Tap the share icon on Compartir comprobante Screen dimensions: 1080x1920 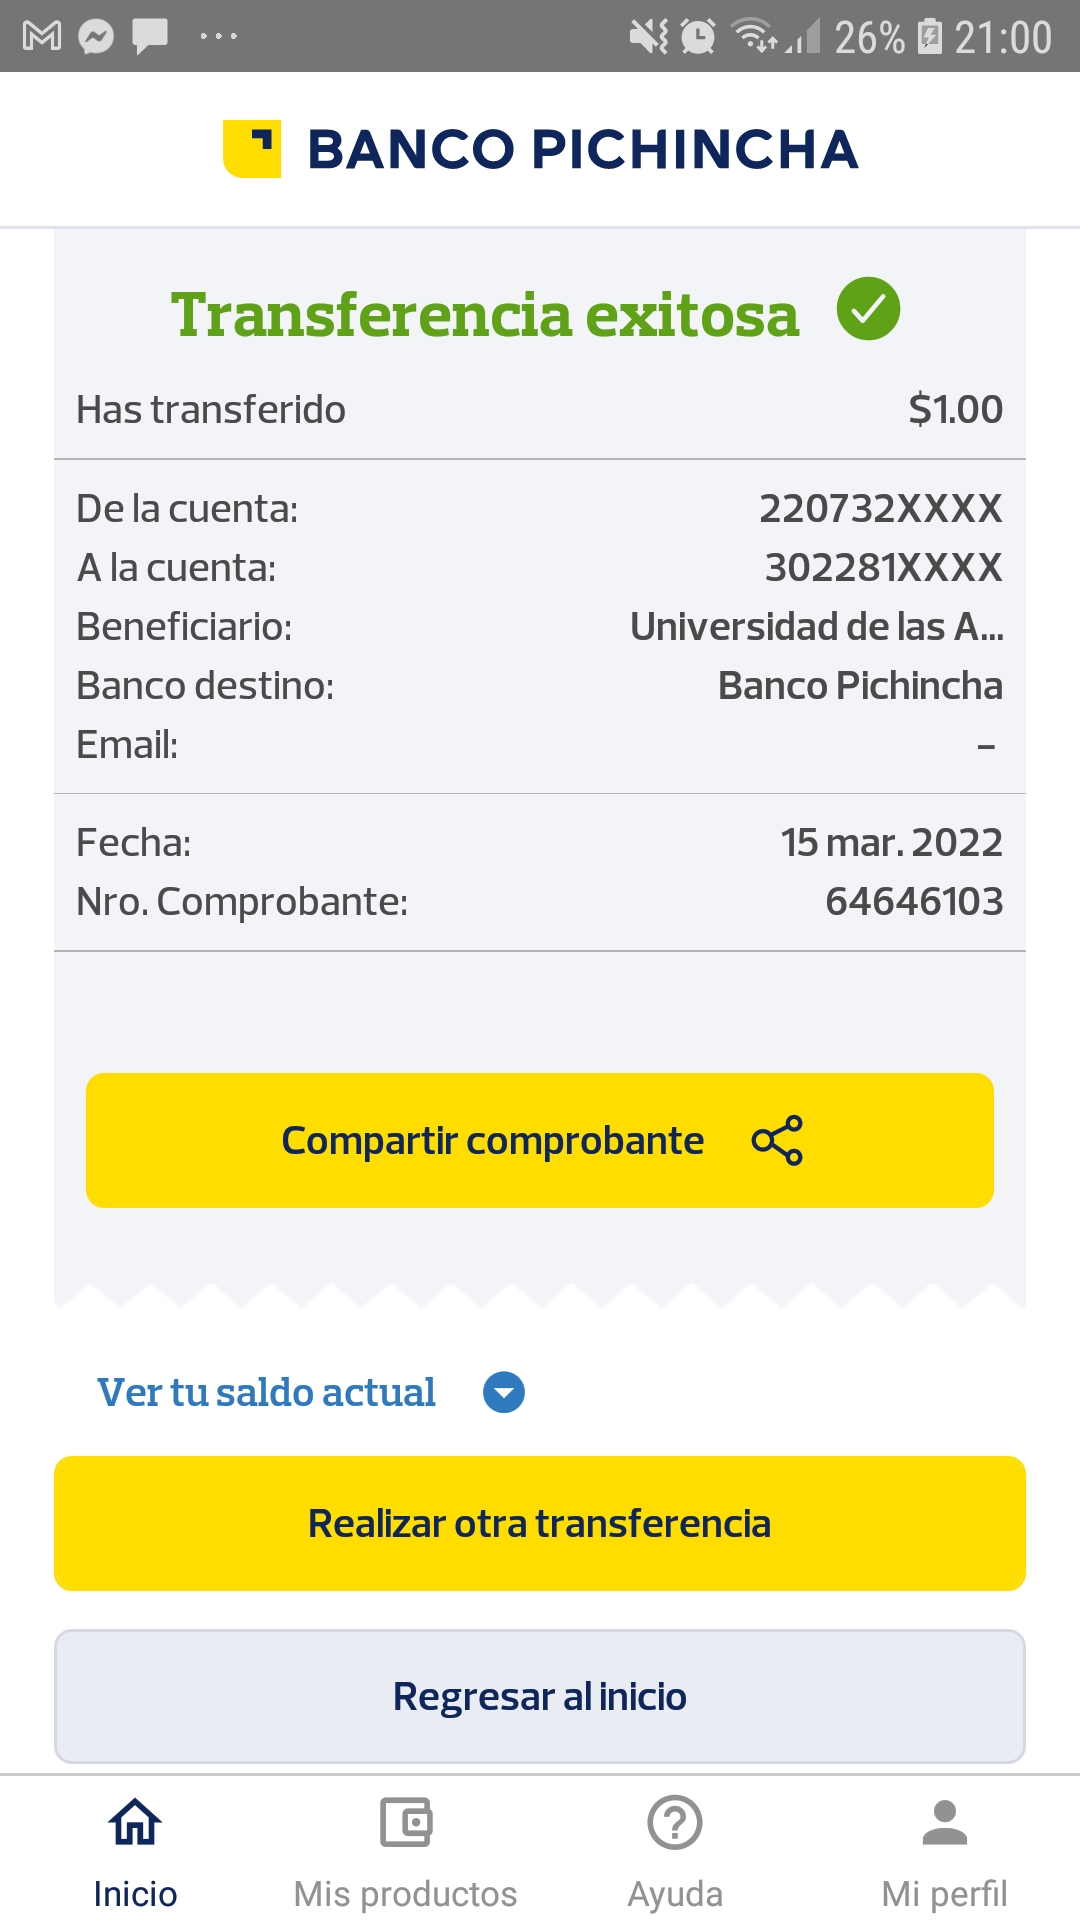[777, 1140]
